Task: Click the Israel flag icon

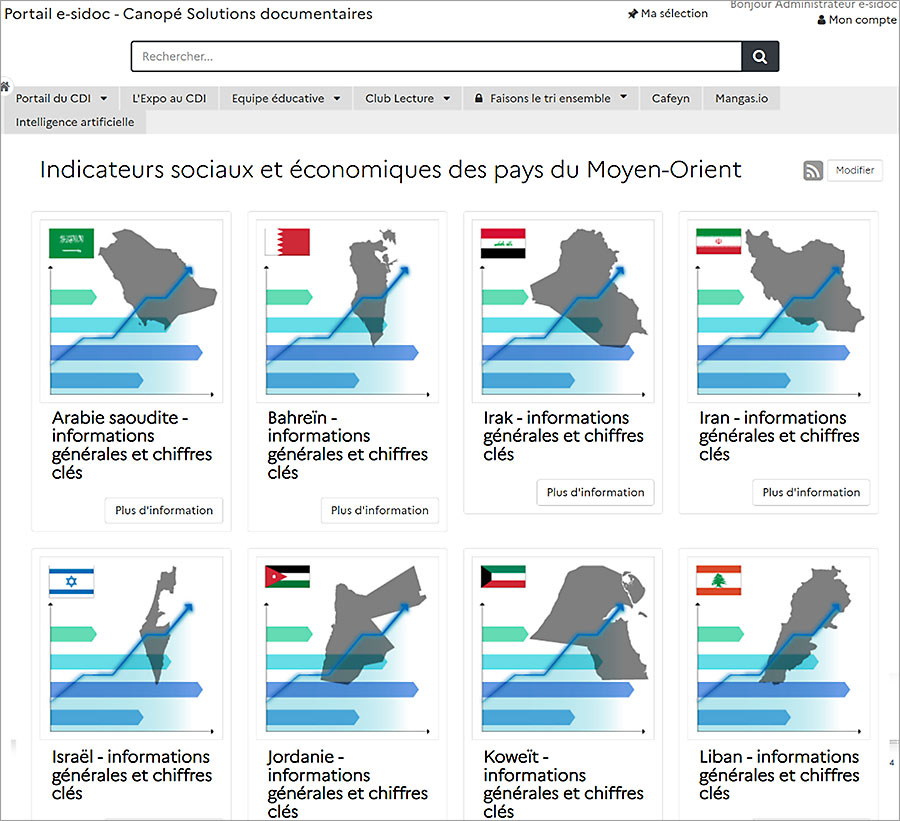Action: click(x=71, y=582)
